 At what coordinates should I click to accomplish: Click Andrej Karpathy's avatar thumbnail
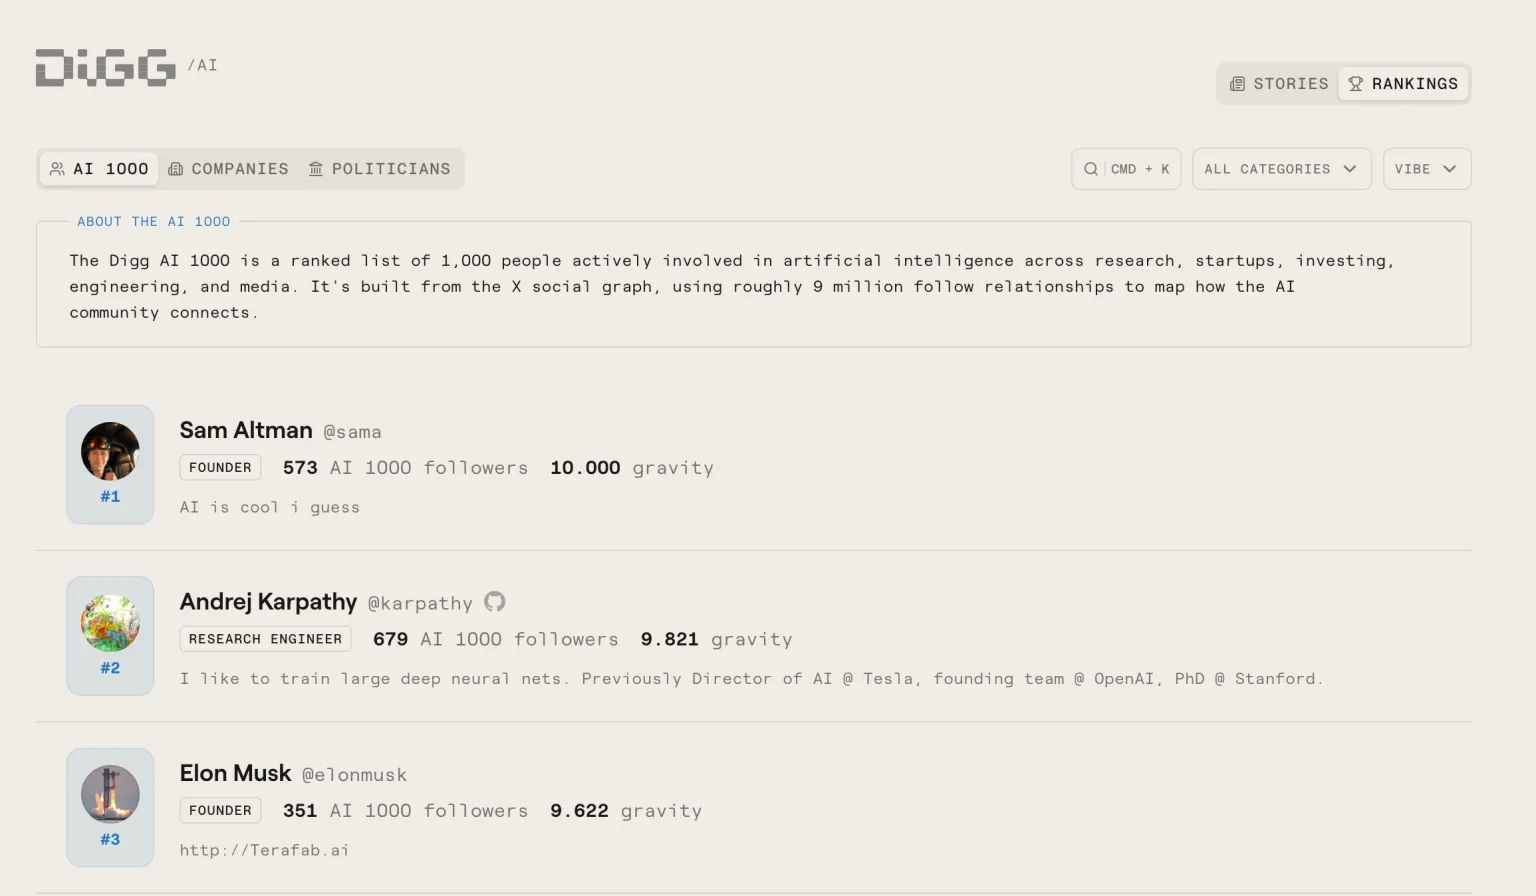110,623
